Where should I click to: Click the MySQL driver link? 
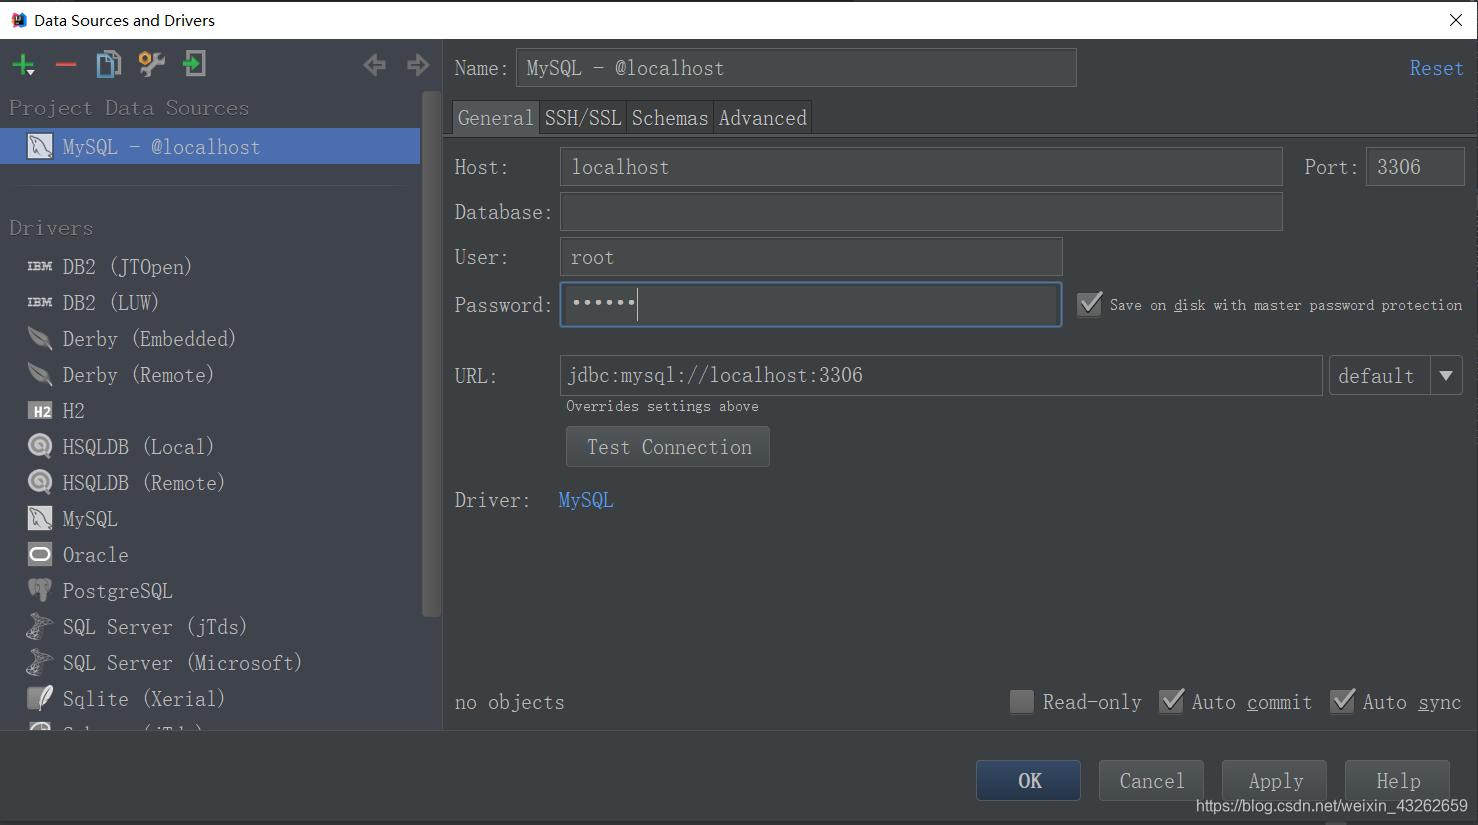(586, 500)
